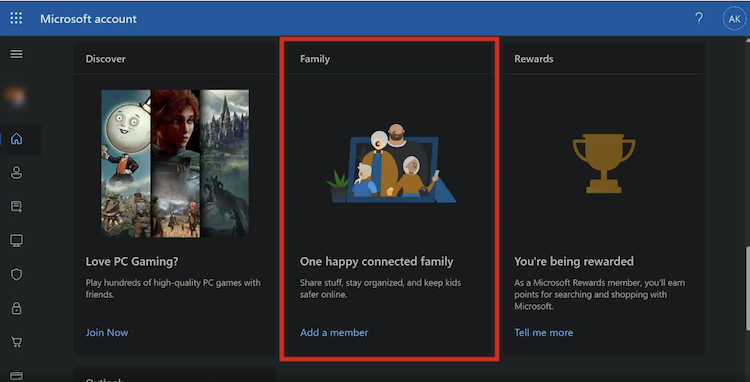Click the Join Now link

pos(107,332)
